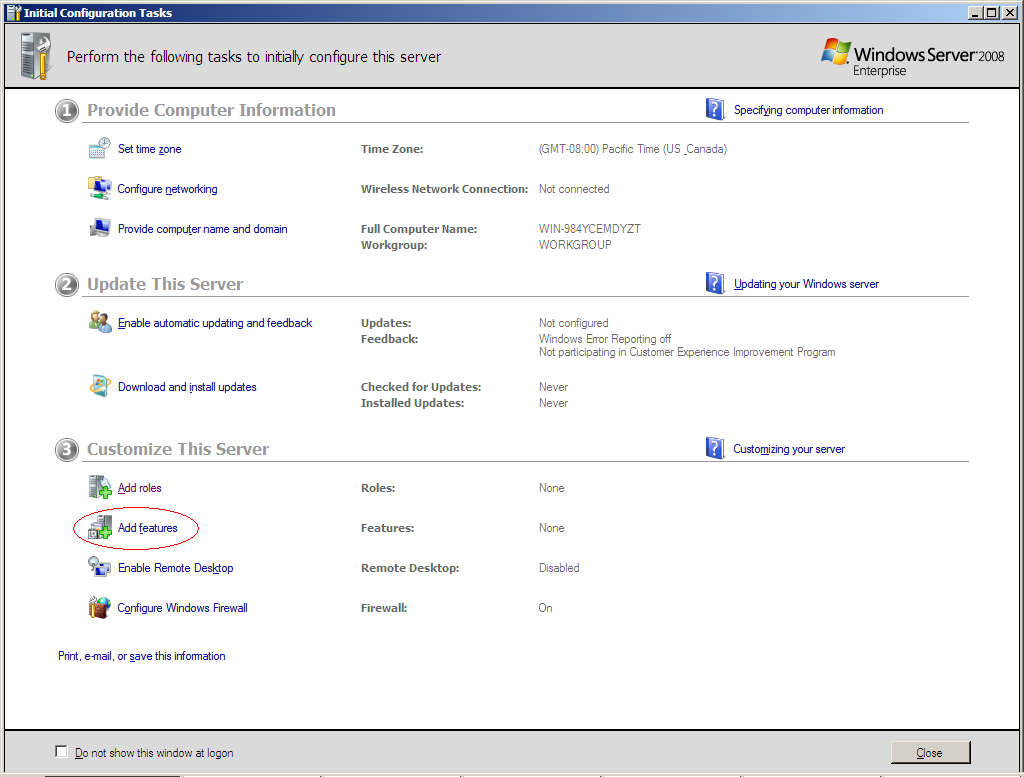Open Specifying computer information help link
This screenshot has height=777, width=1024.
808,110
